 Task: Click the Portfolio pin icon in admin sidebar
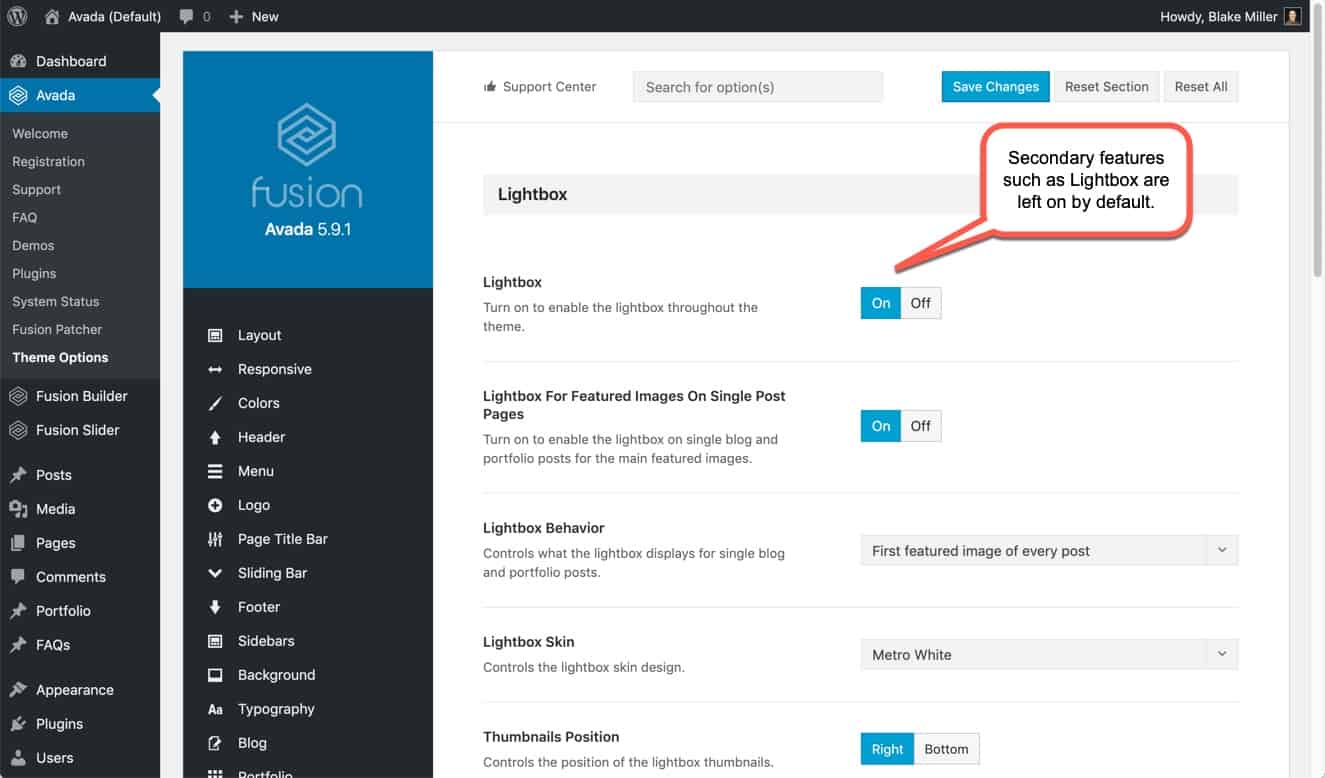tap(18, 611)
